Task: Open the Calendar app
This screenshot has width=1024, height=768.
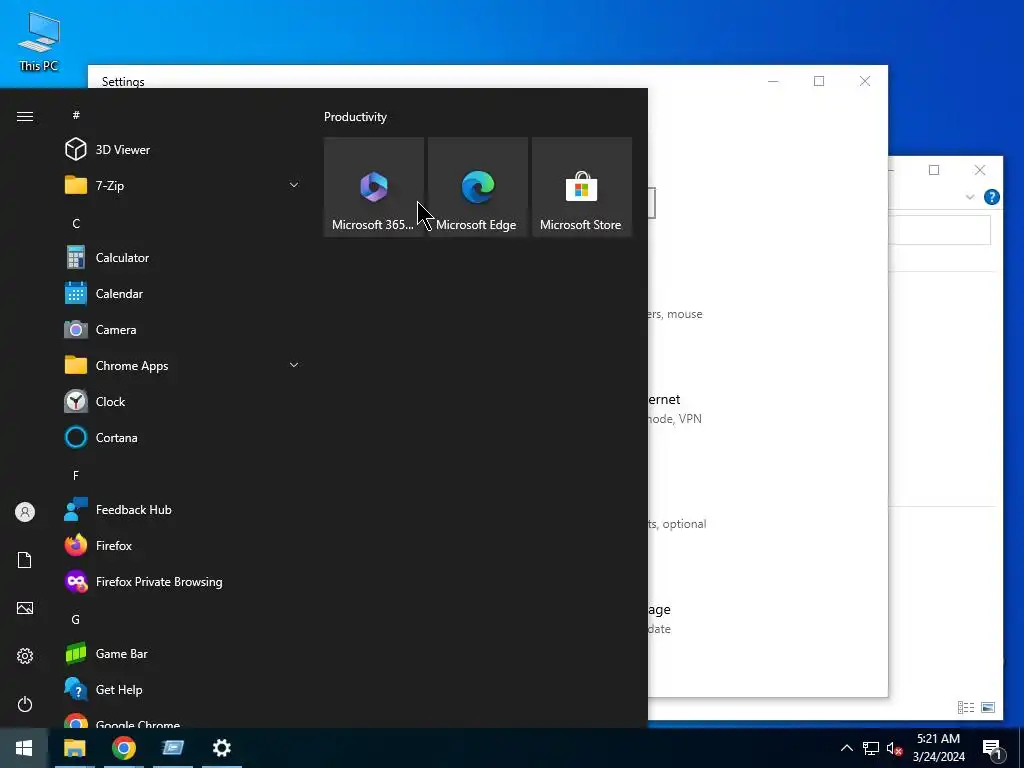Action: click(x=183, y=293)
